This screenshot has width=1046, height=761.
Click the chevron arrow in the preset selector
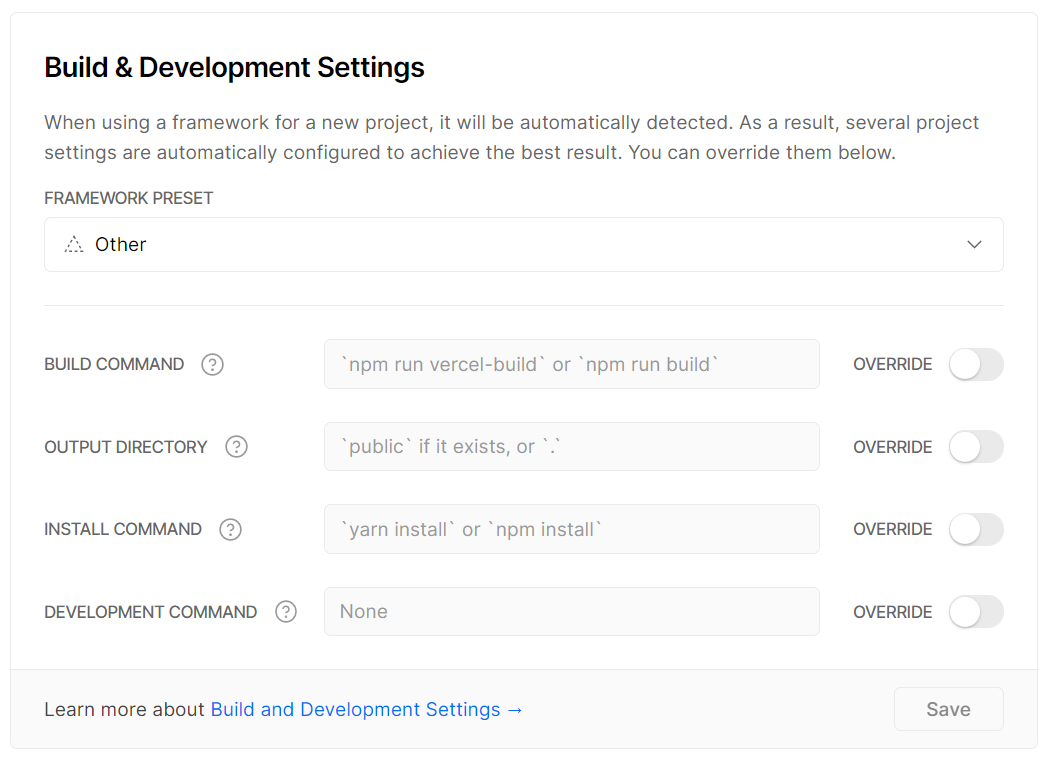click(x=974, y=245)
